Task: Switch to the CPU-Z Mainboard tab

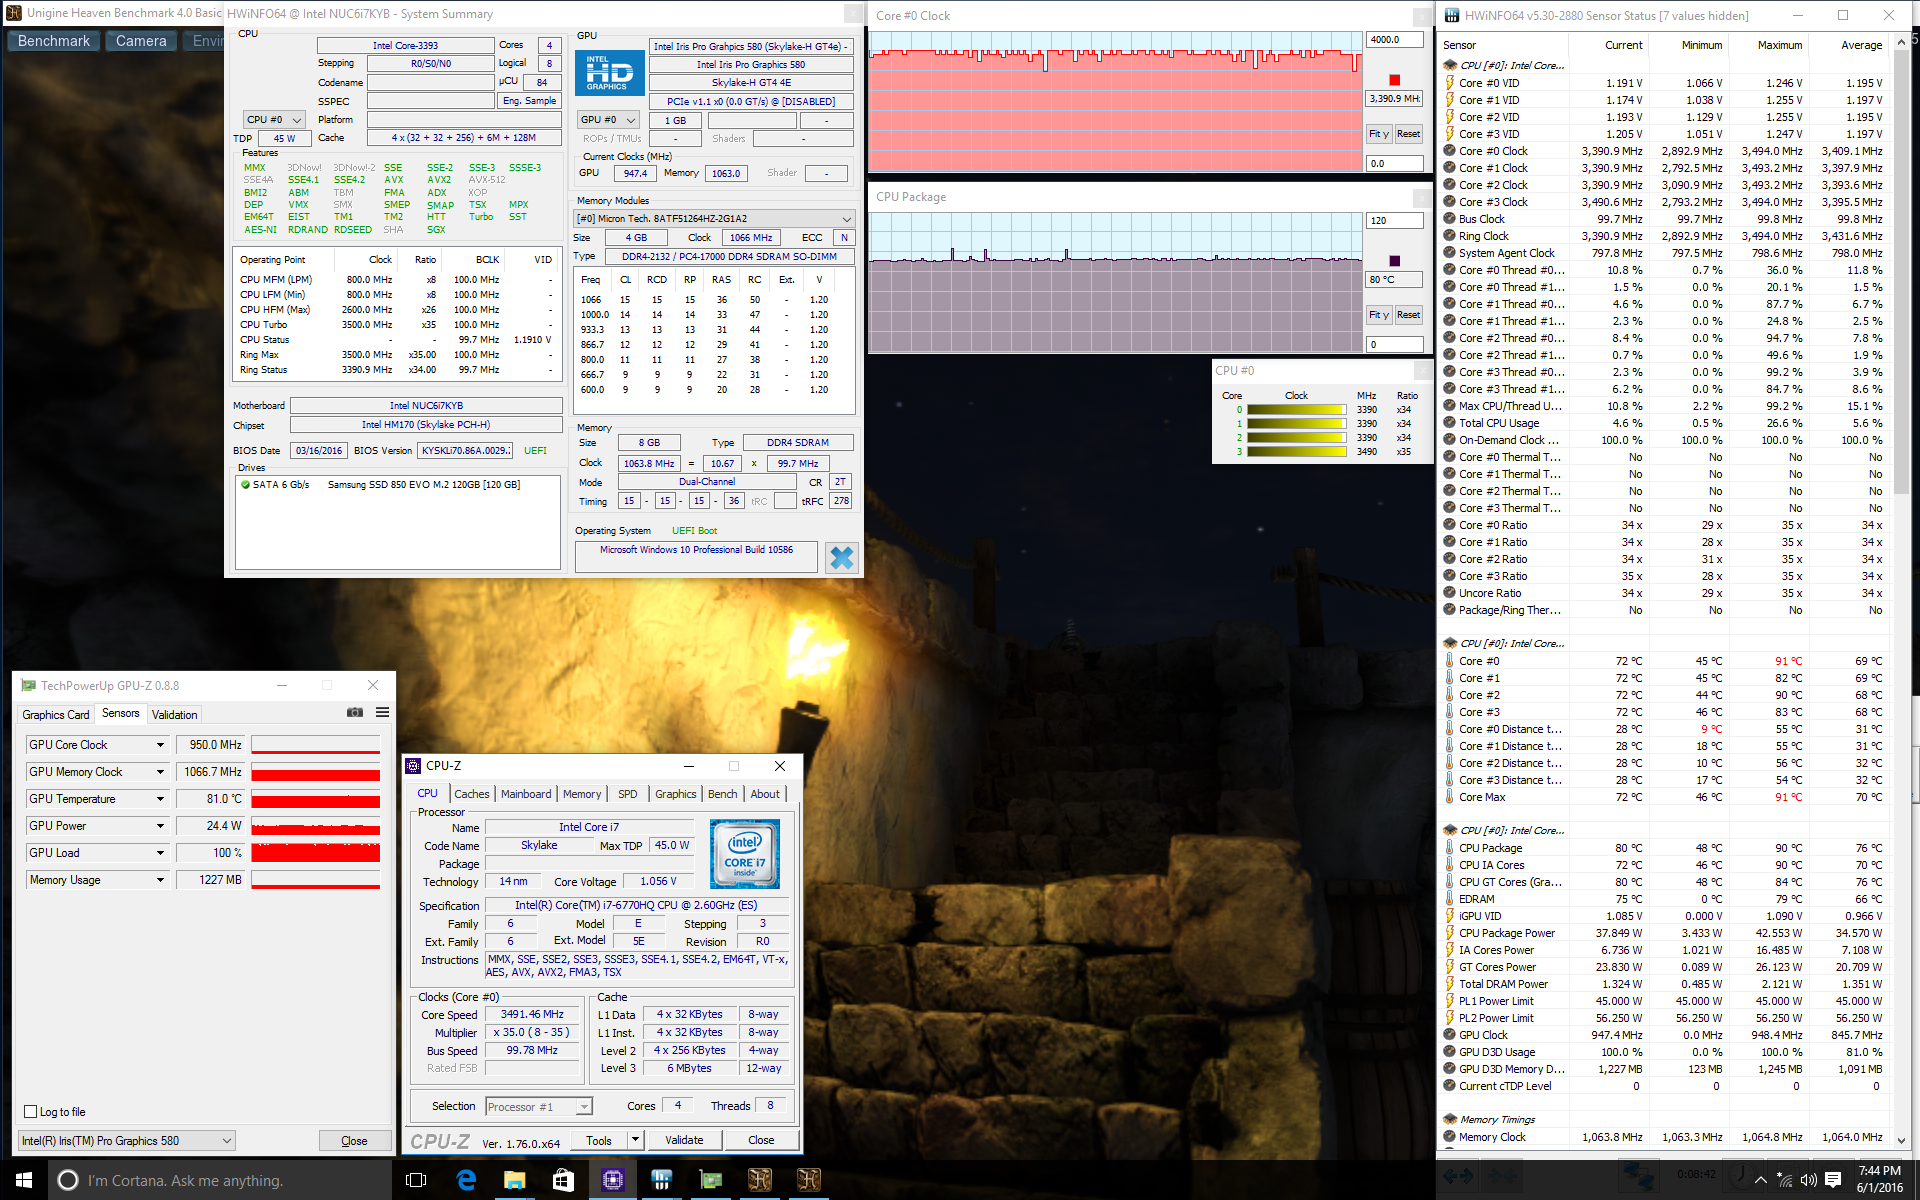Action: coord(526,794)
